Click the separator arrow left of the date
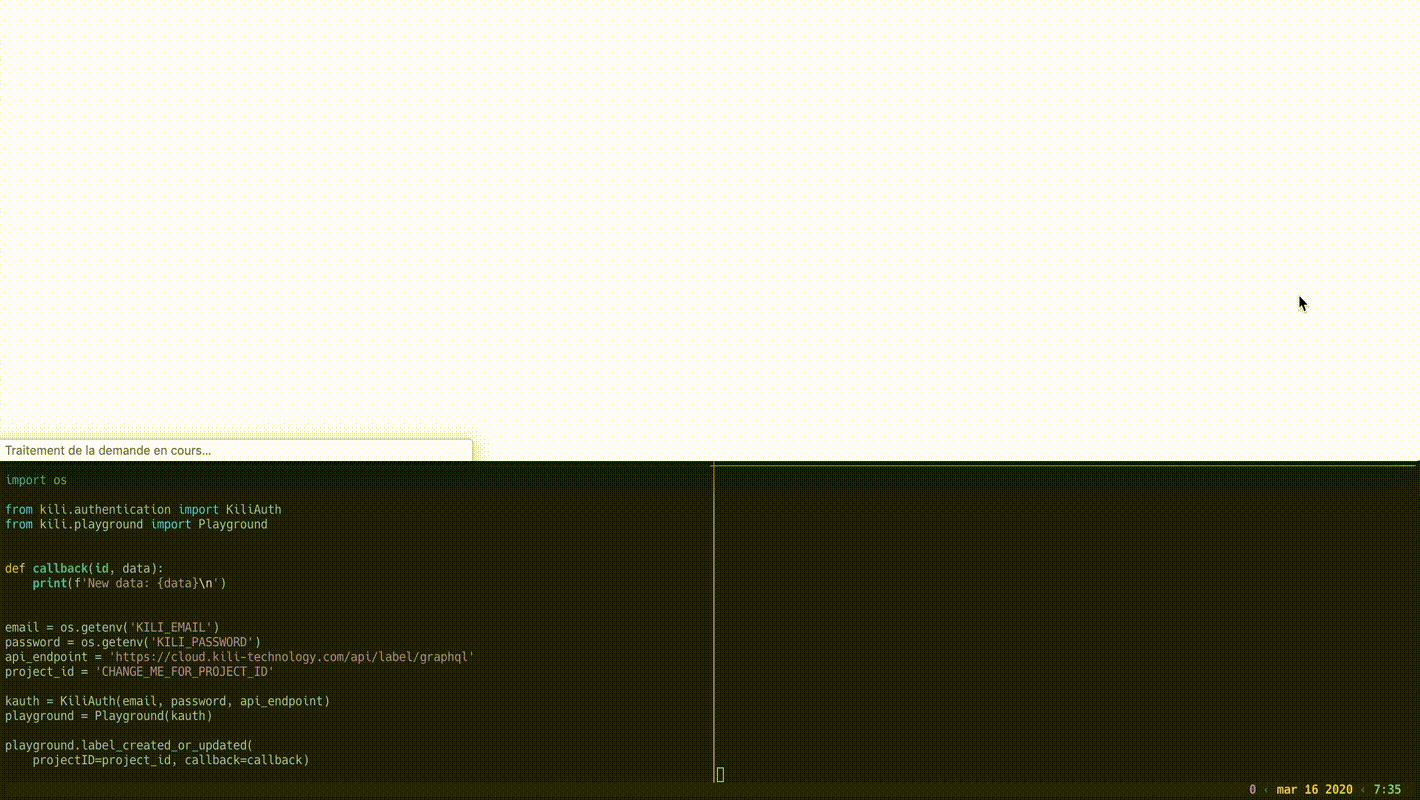This screenshot has height=800, width=1420. pyautogui.click(x=1268, y=789)
